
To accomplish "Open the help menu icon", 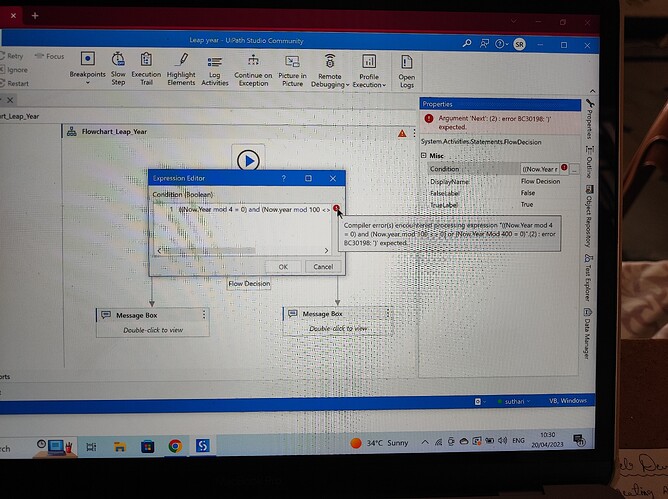I will [x=501, y=44].
